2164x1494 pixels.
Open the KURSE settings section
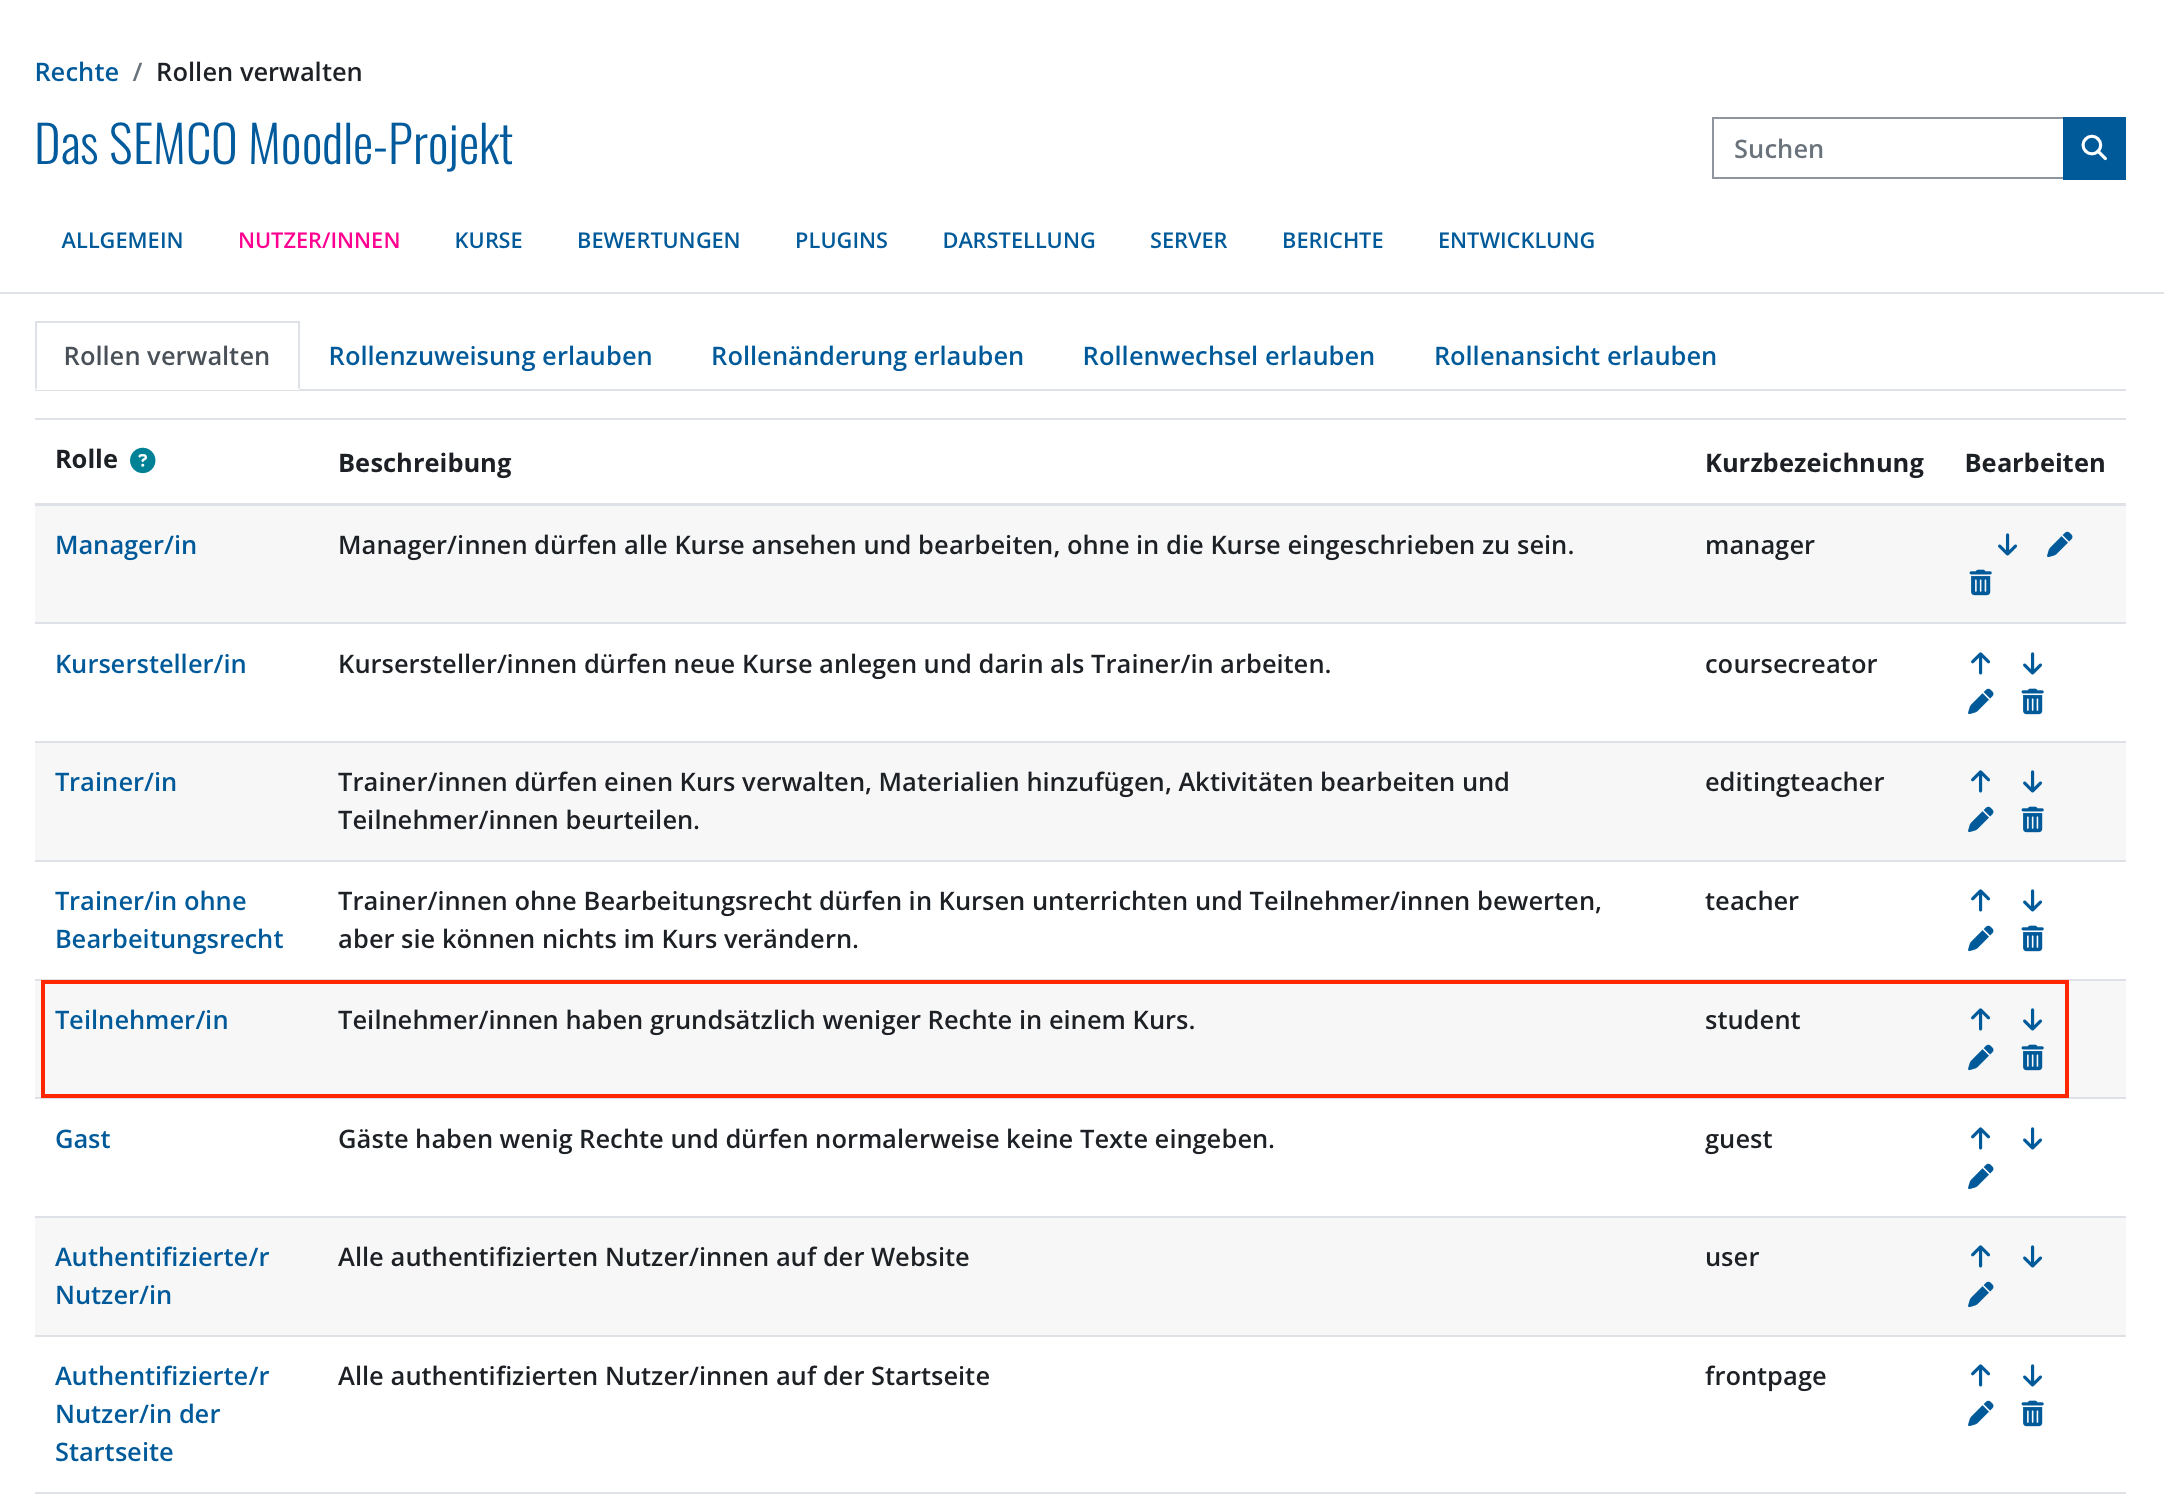[x=488, y=240]
